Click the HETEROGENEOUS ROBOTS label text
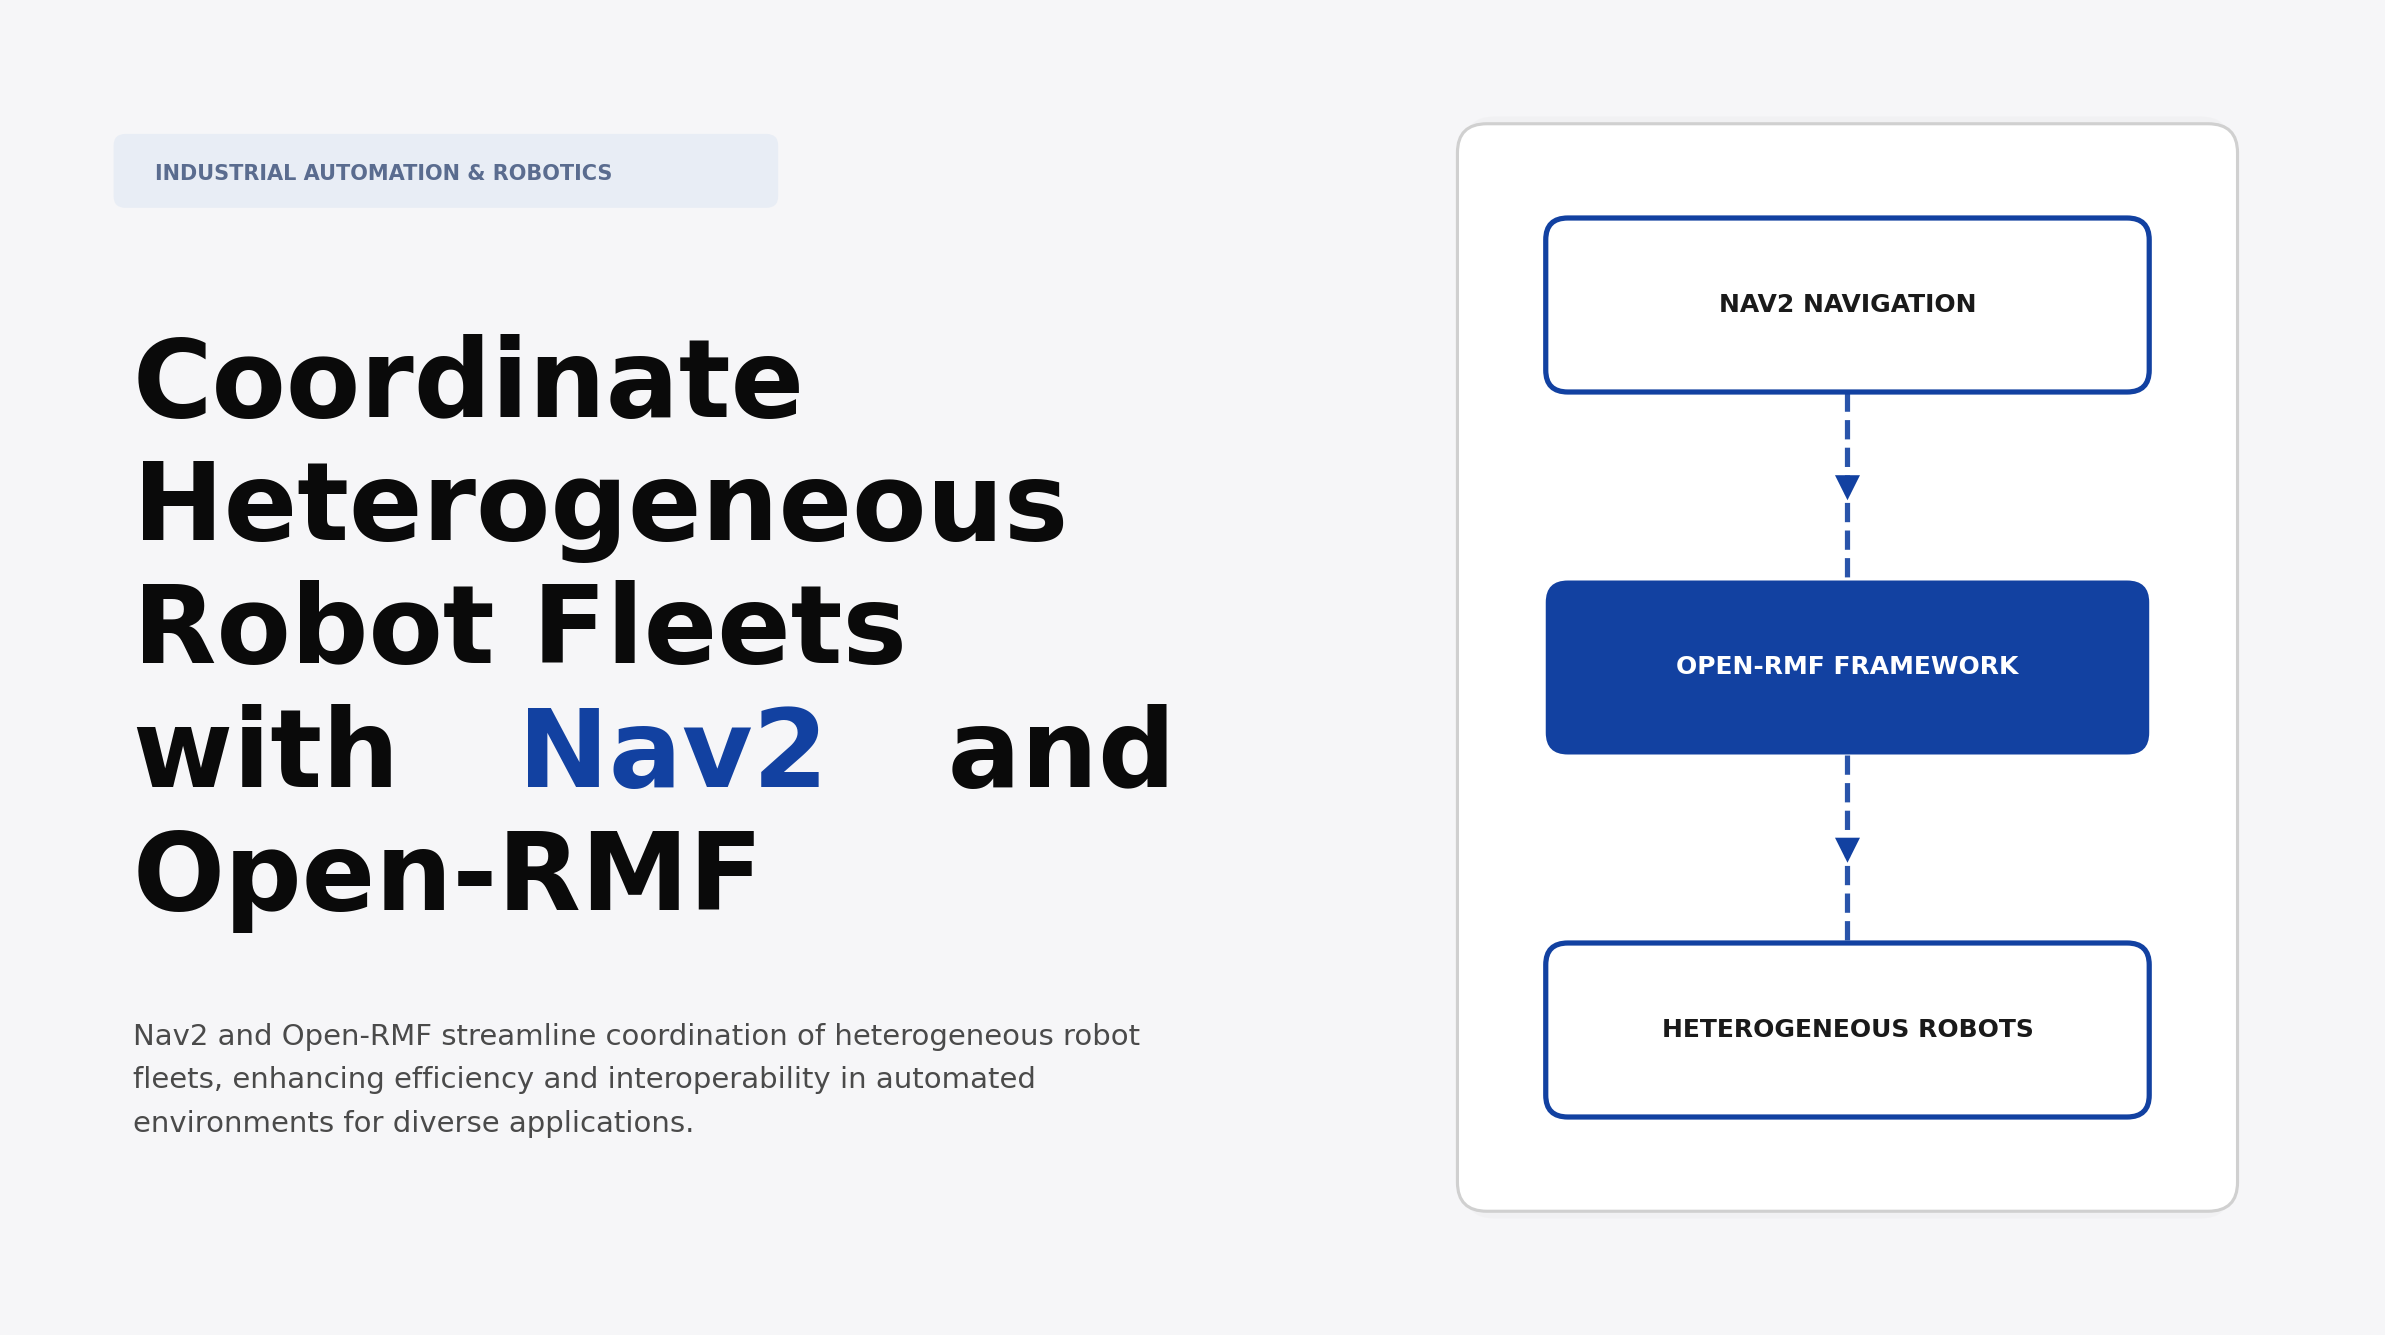 tap(1846, 1027)
